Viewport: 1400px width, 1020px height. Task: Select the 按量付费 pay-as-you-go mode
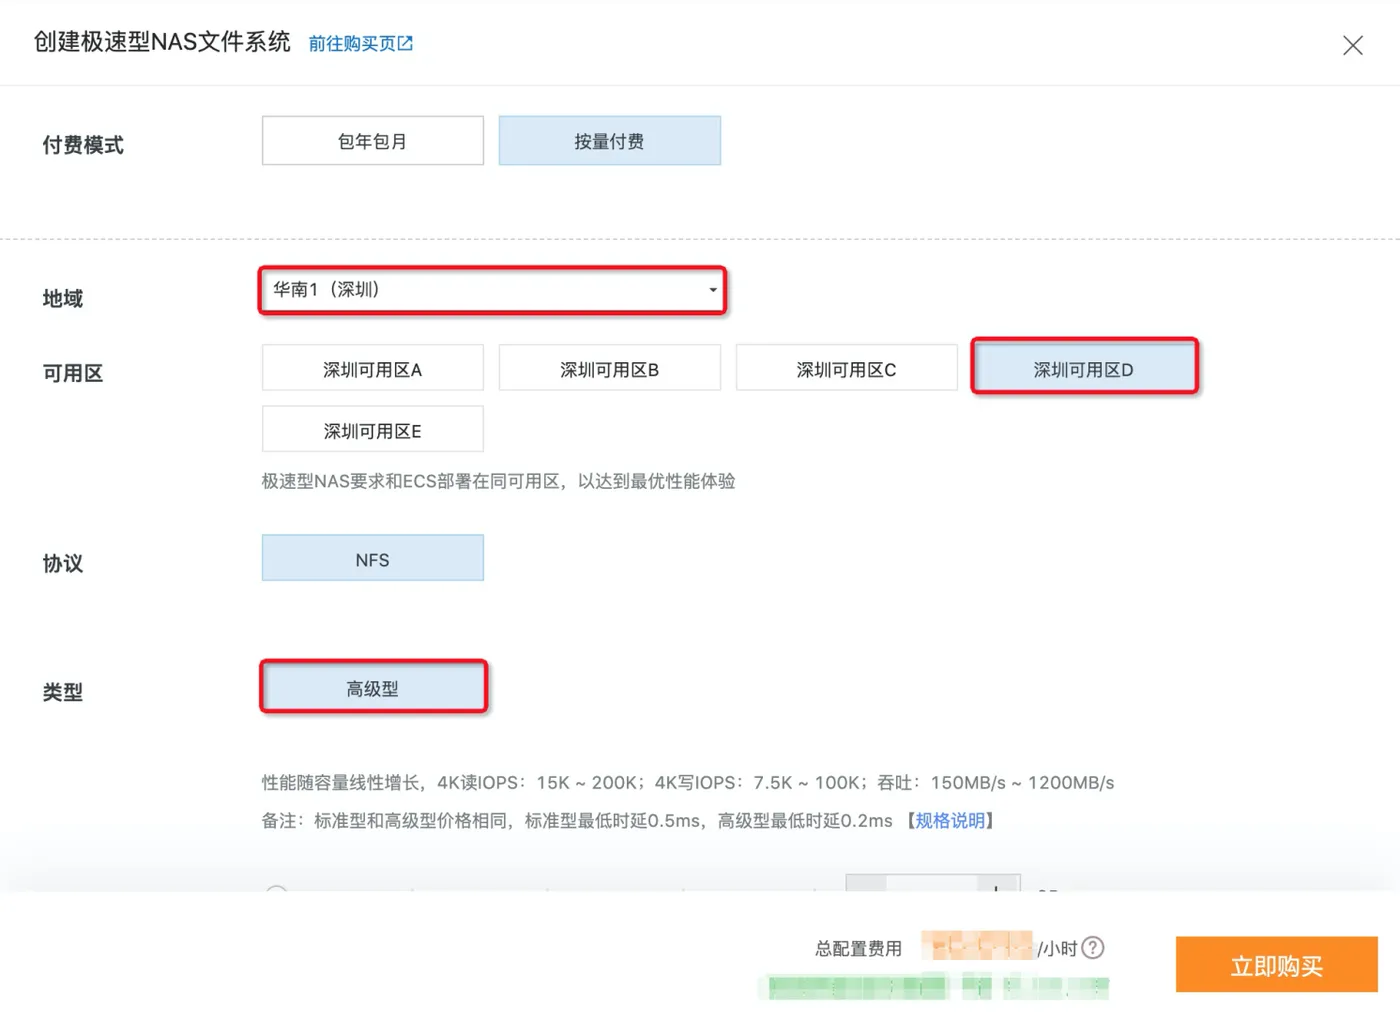(x=609, y=141)
